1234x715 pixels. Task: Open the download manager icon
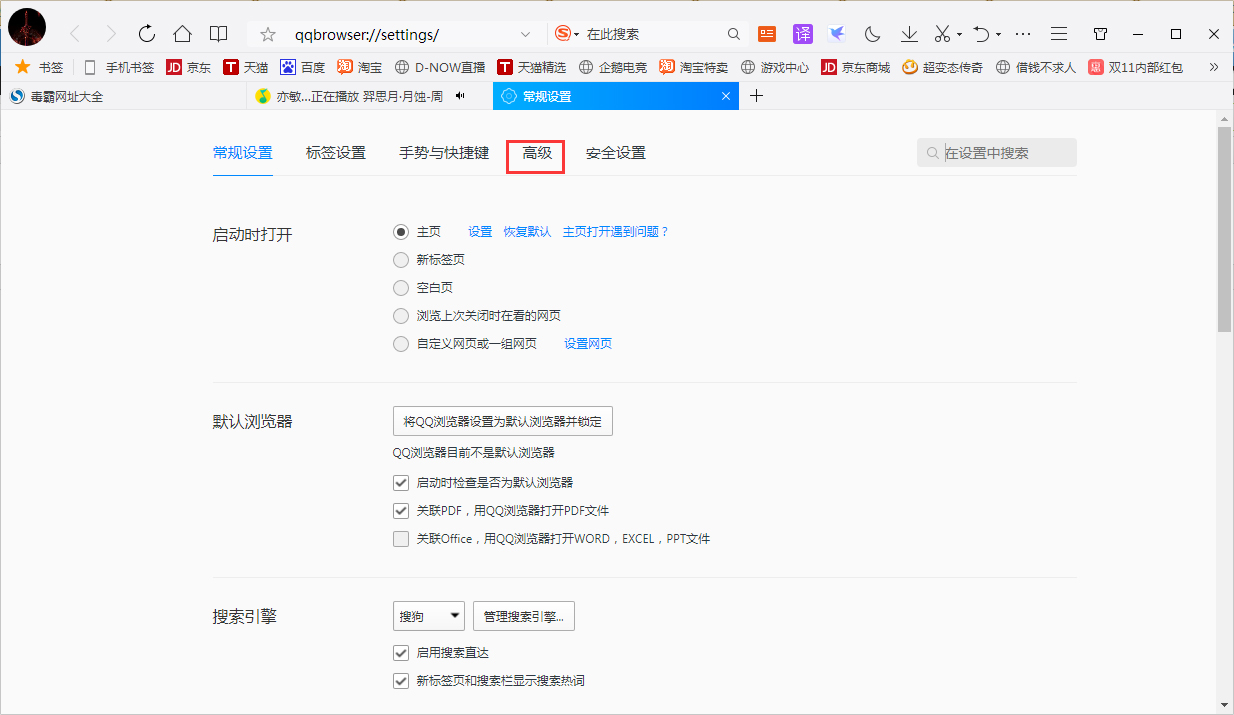tap(908, 33)
